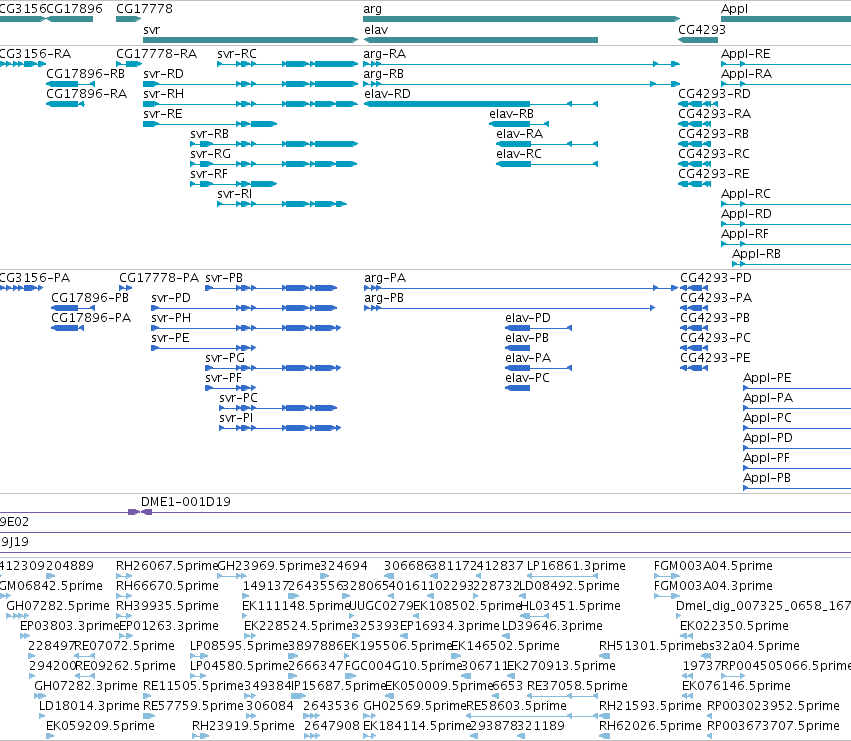Viewport: 851px width, 741px height.
Task: Click EST GH23969.5prime label
Action: [269, 566]
